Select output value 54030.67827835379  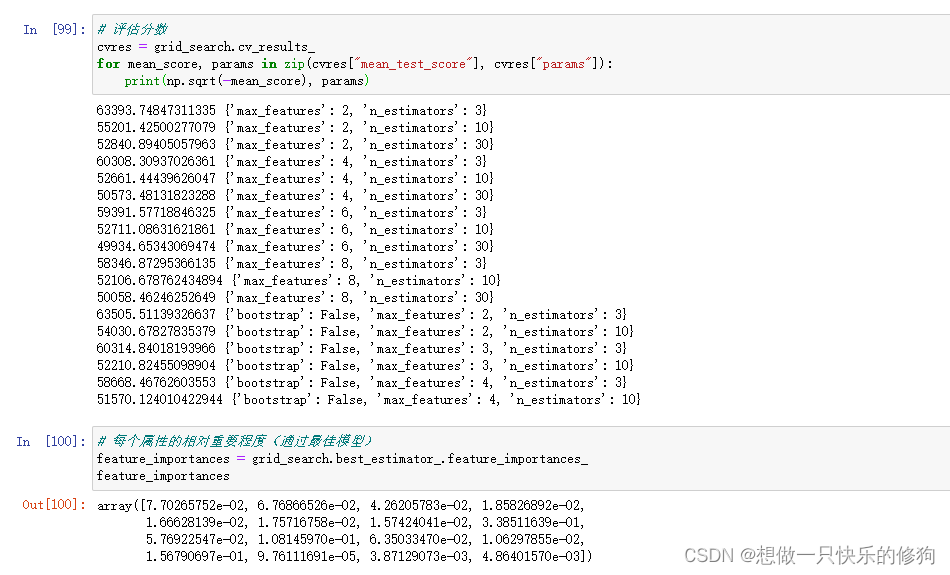click(156, 331)
